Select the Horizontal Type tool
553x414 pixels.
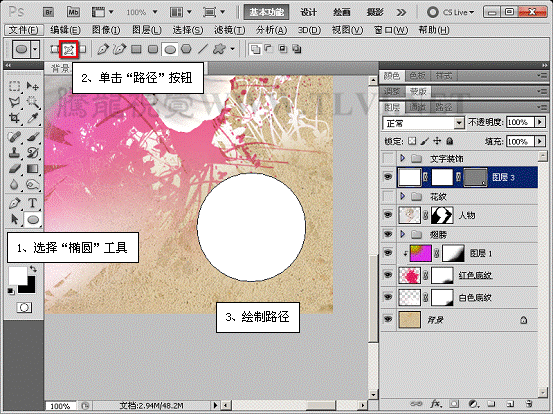[33, 203]
